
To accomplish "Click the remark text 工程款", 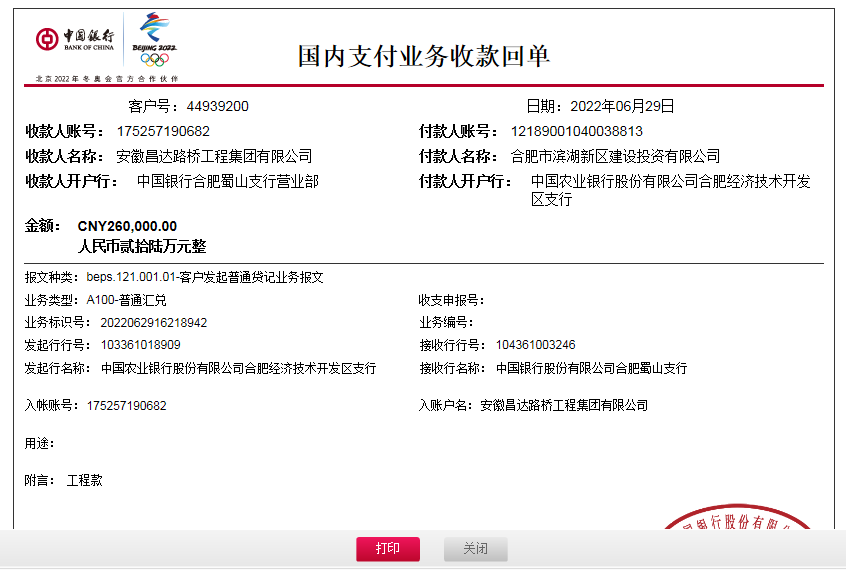I will (85, 481).
